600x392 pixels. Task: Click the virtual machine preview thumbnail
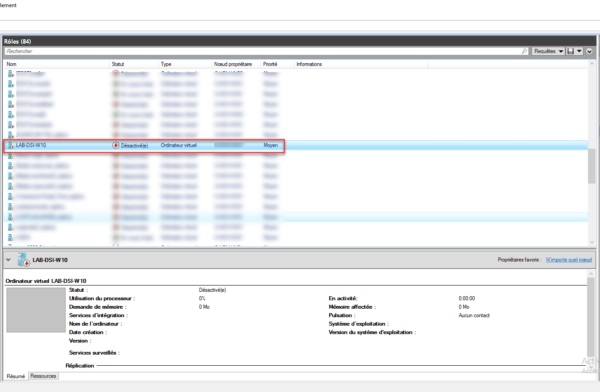tap(36, 310)
